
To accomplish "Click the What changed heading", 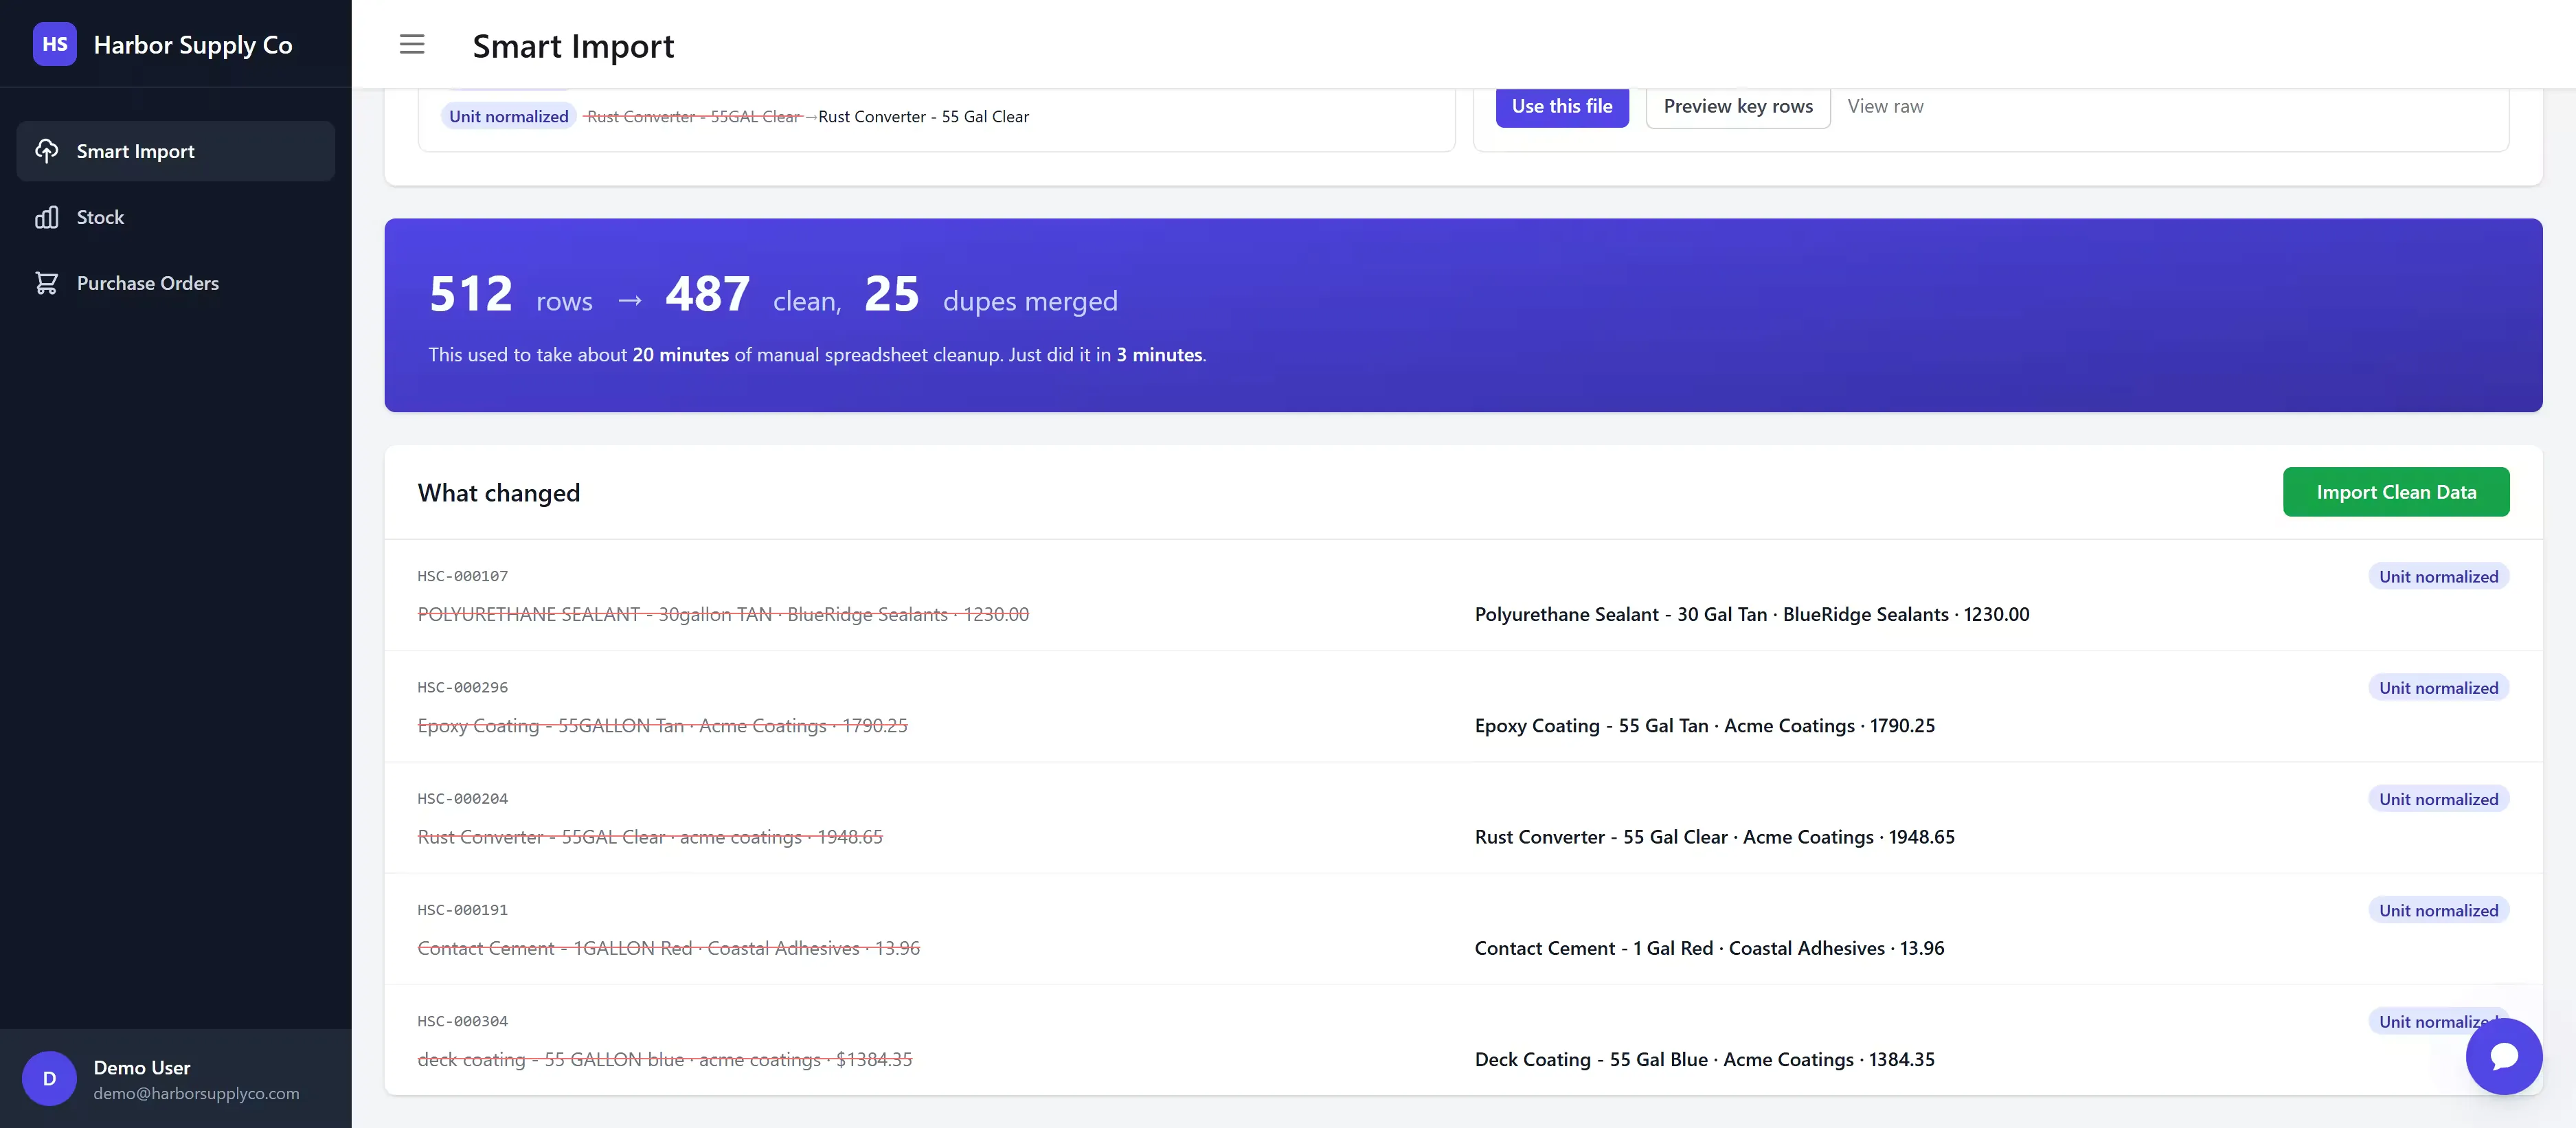I will coord(499,492).
